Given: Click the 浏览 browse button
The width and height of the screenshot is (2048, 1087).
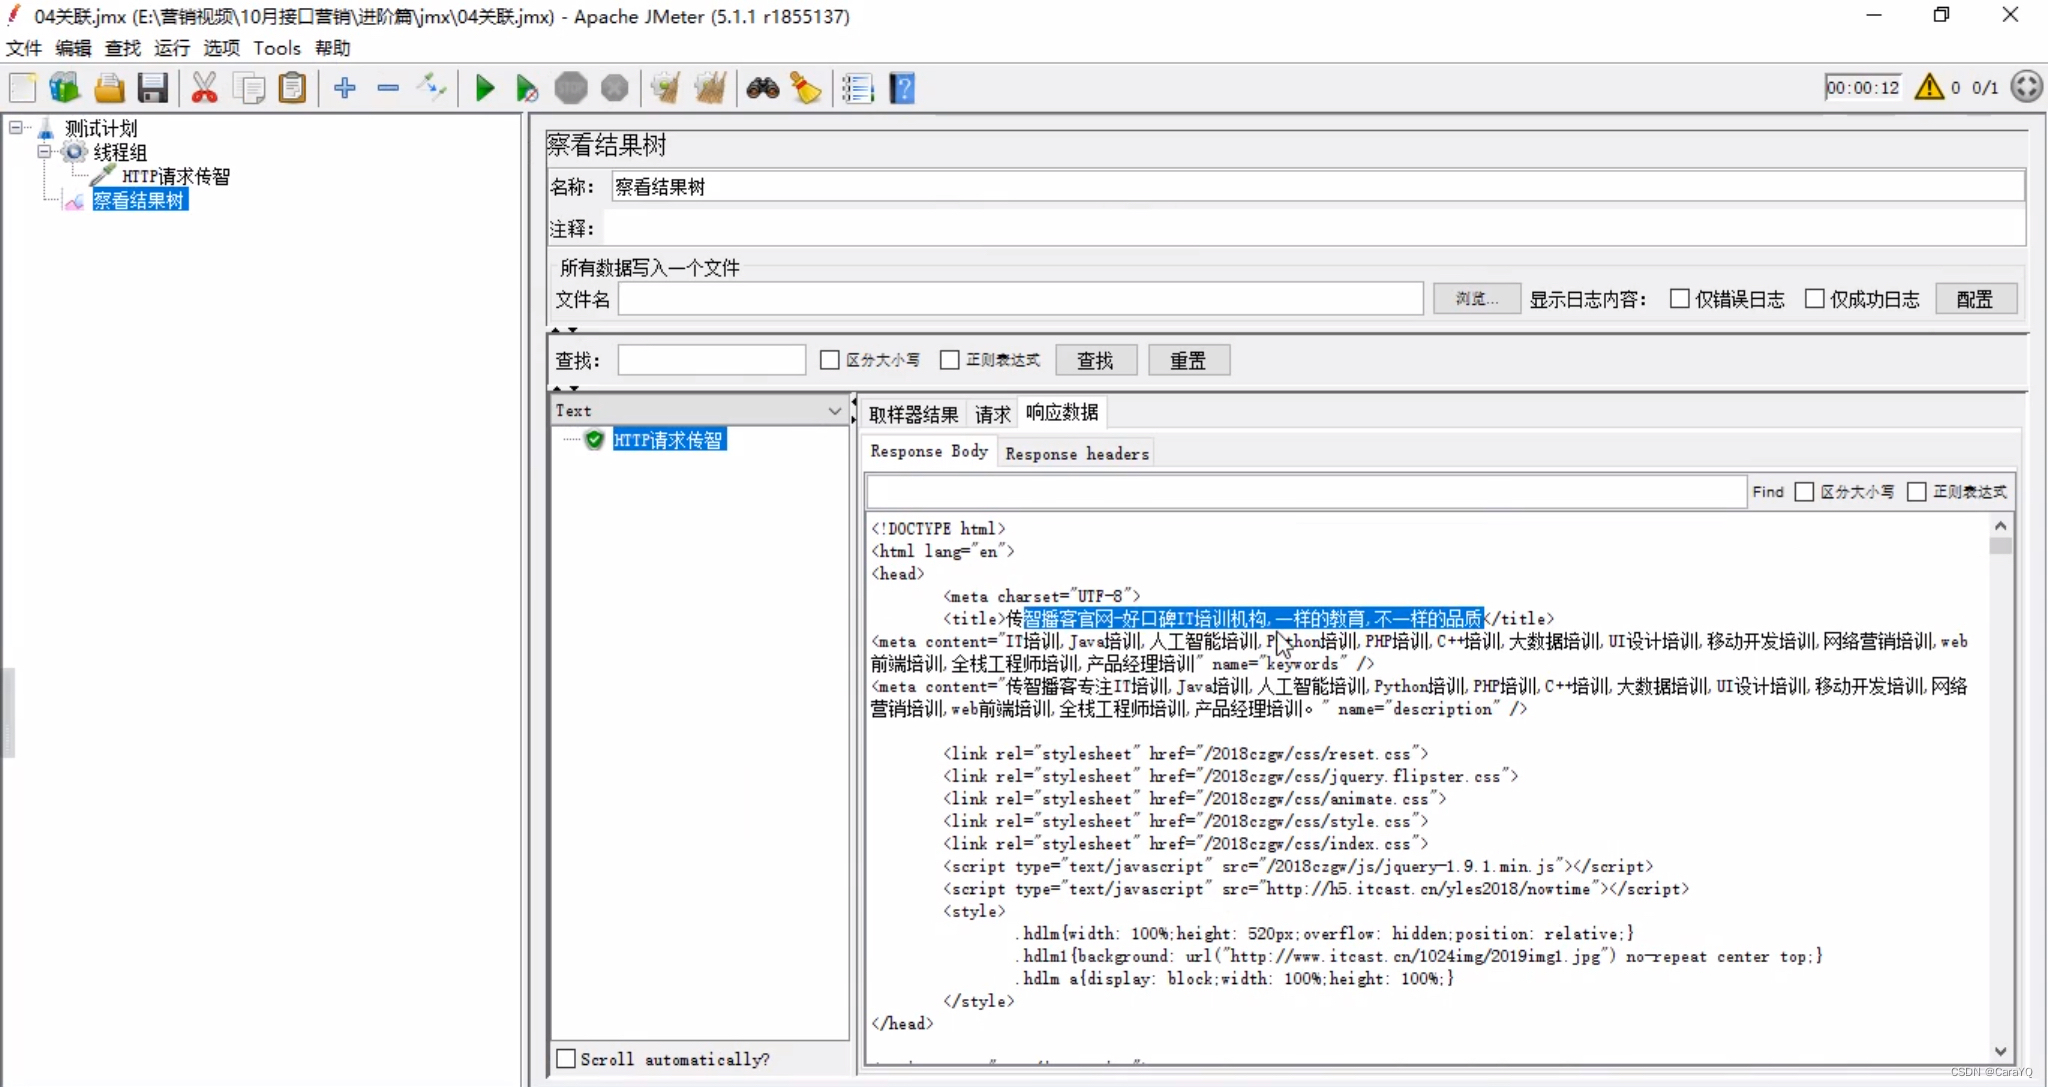Looking at the screenshot, I should 1477,299.
